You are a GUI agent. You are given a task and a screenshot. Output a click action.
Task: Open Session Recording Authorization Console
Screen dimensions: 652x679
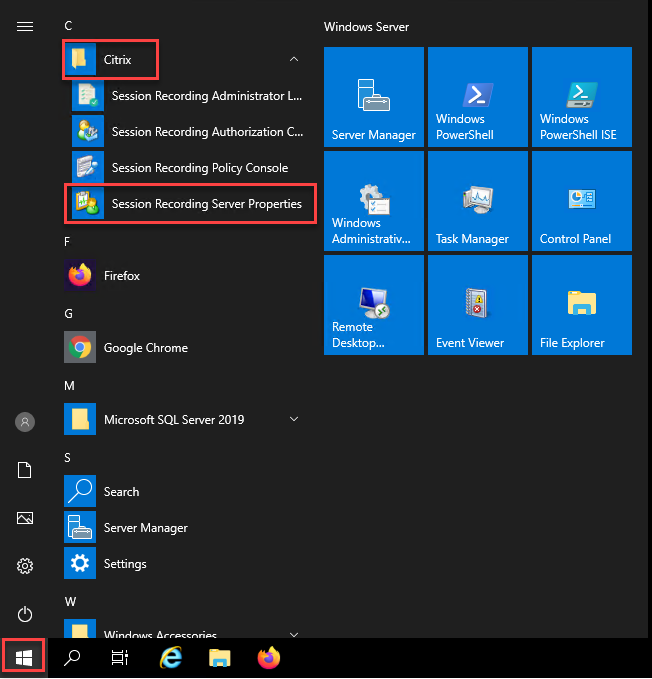[x=207, y=132]
